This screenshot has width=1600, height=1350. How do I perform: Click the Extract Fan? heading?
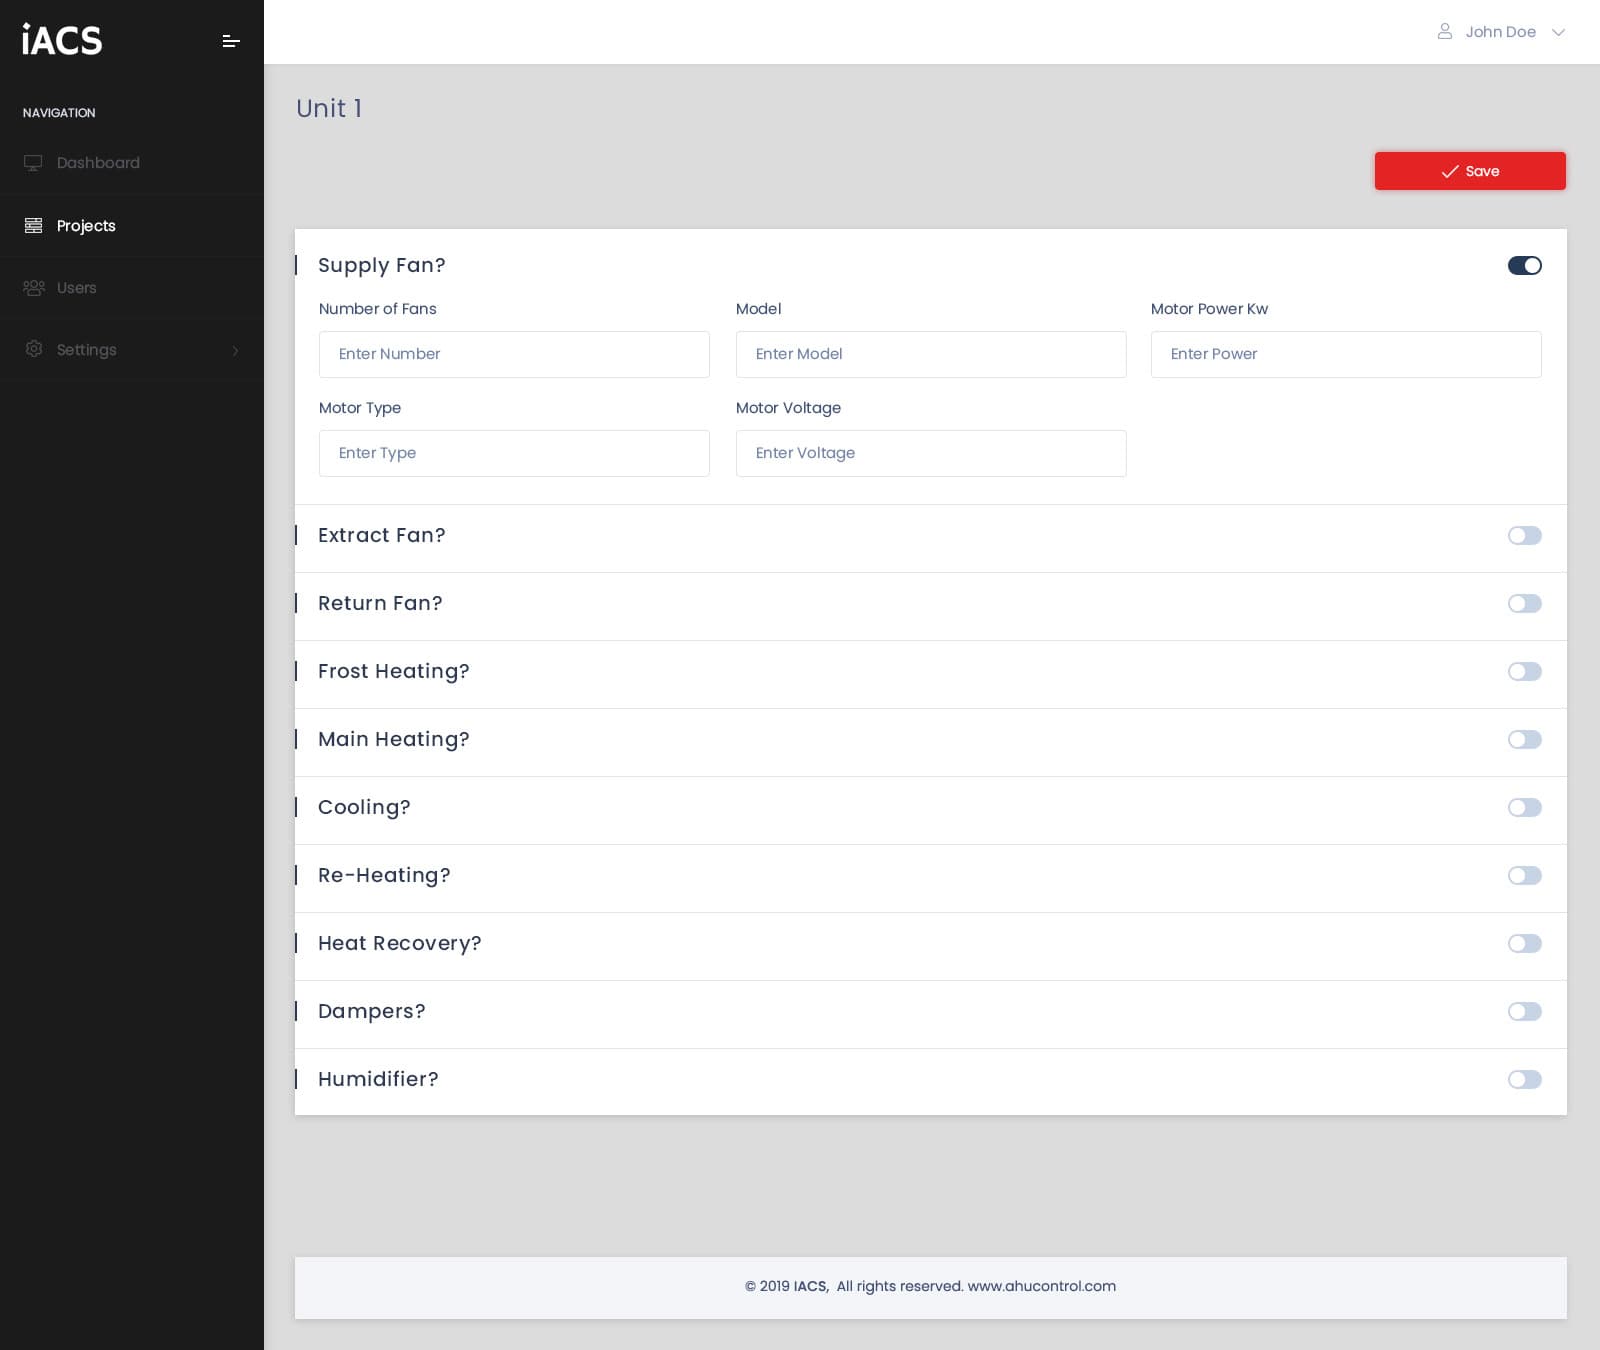pyautogui.click(x=382, y=535)
